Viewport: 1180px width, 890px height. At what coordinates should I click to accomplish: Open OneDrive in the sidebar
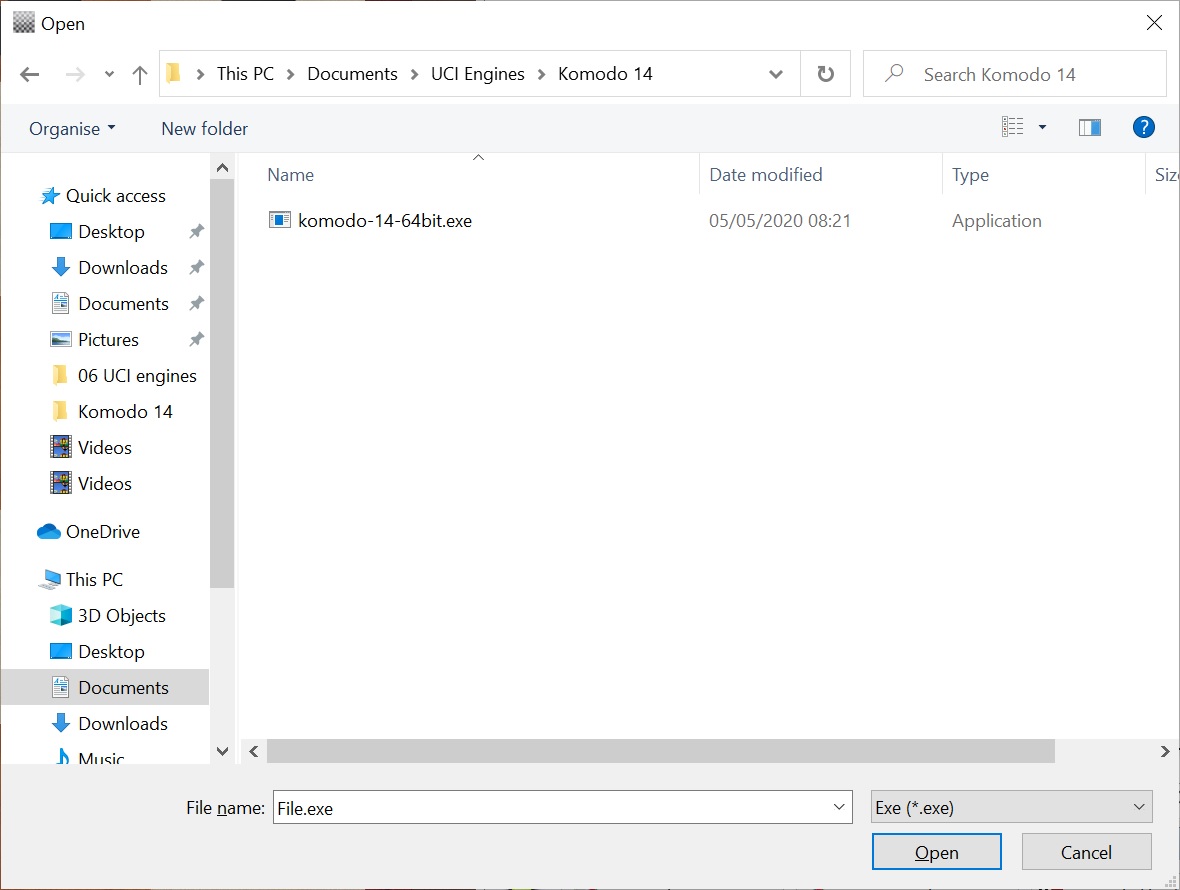(102, 532)
